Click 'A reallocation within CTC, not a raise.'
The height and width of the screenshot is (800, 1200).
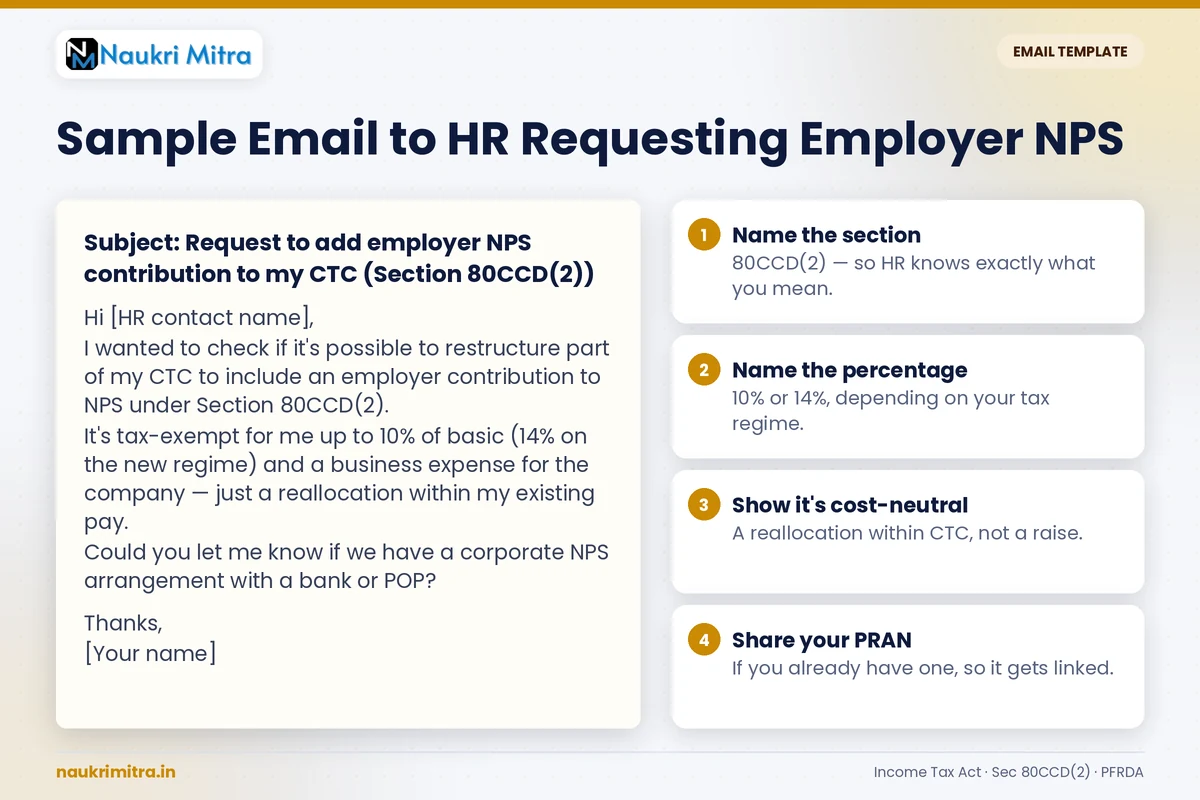[907, 533]
